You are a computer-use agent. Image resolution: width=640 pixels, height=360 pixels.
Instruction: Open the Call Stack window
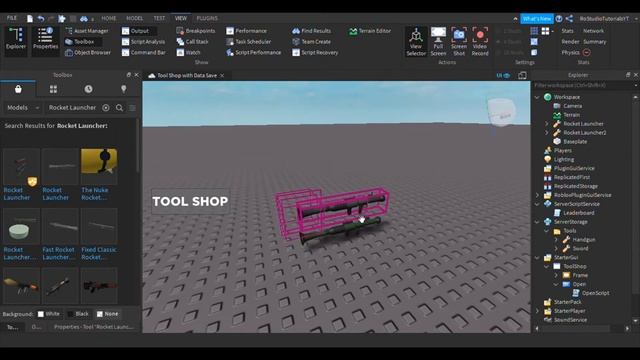193,42
